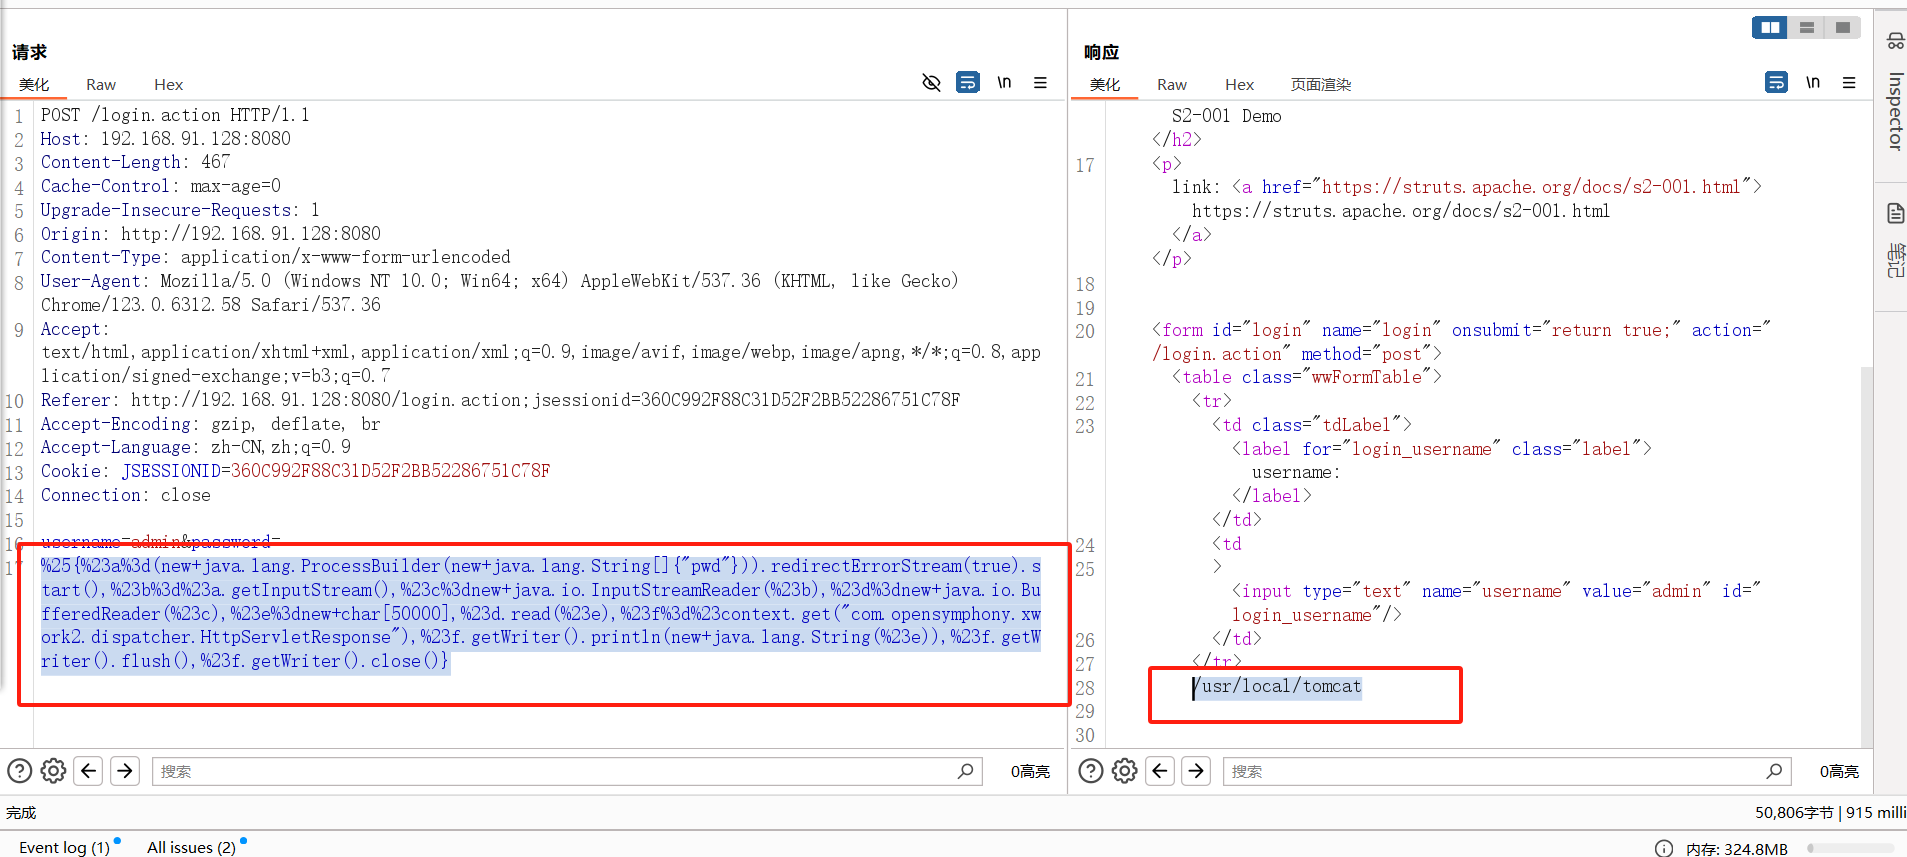Switch request view to Raw tab
The image size is (1907, 857).
pyautogui.click(x=101, y=85)
